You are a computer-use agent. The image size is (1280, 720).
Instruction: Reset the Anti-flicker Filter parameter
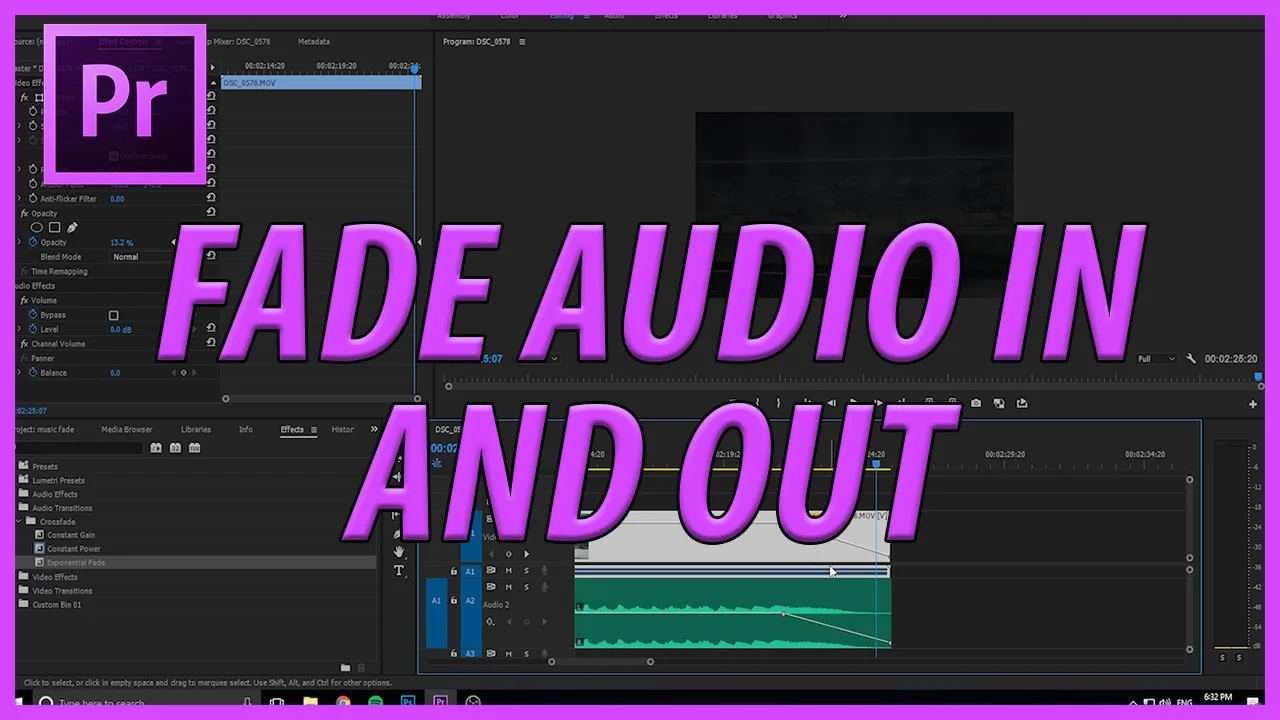pyautogui.click(x=211, y=198)
